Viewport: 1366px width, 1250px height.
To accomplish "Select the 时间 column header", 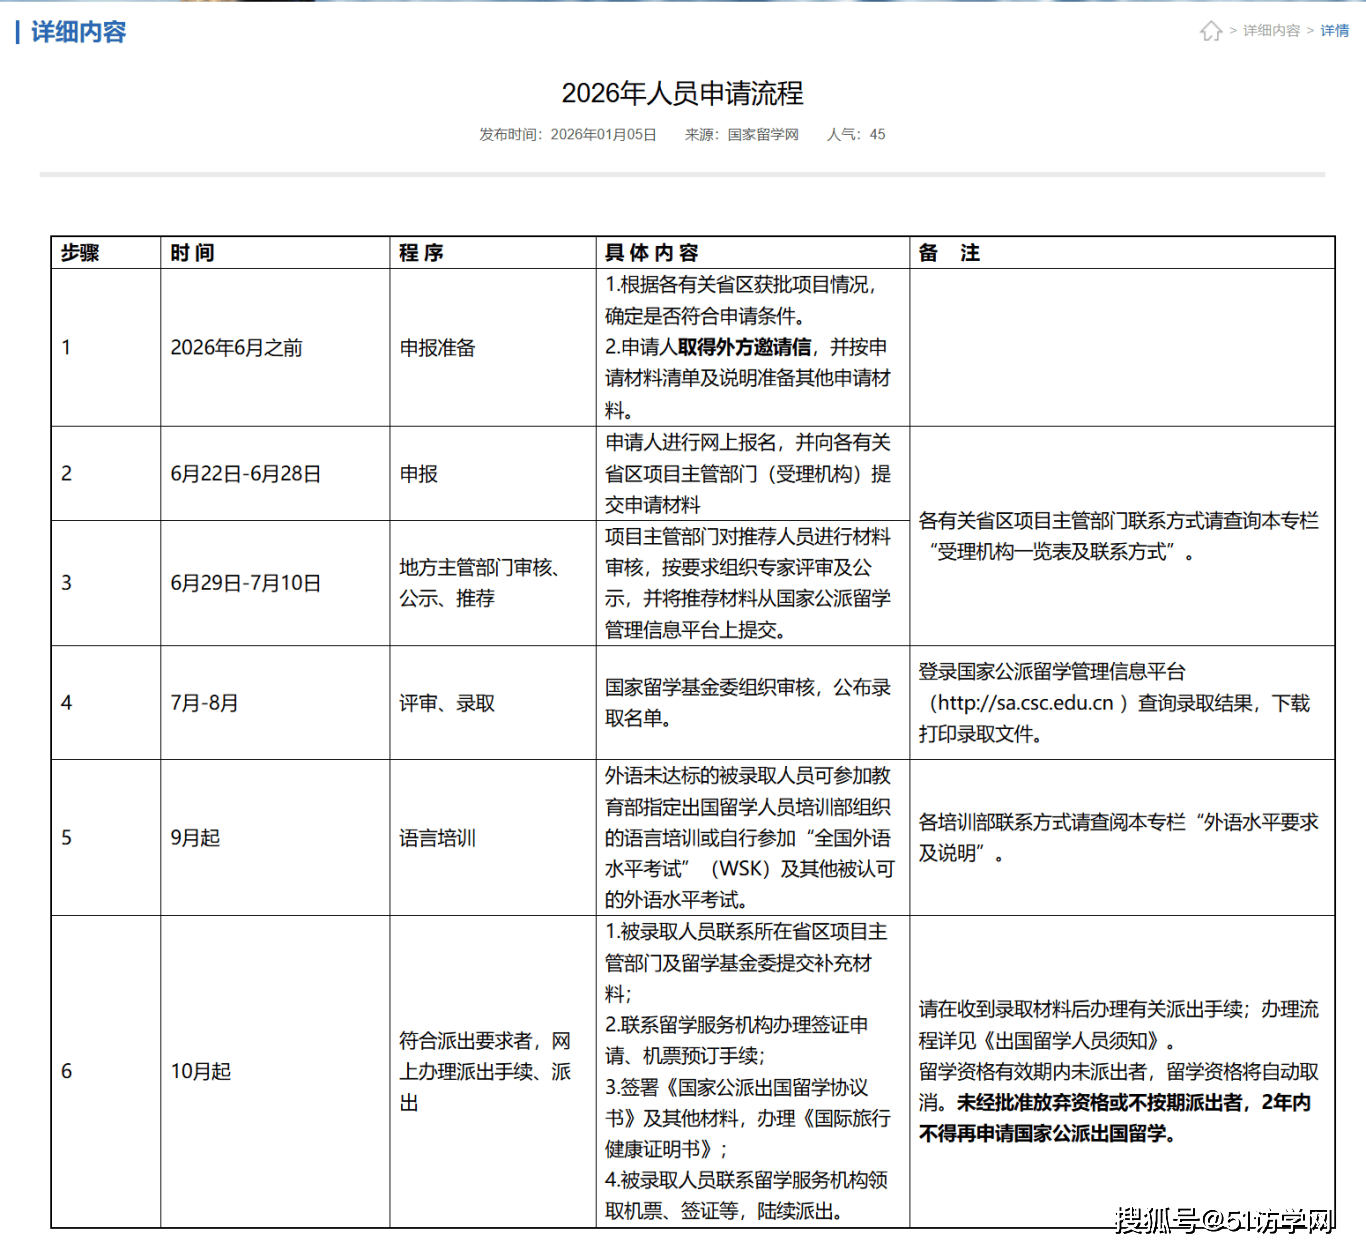I will 192,253.
